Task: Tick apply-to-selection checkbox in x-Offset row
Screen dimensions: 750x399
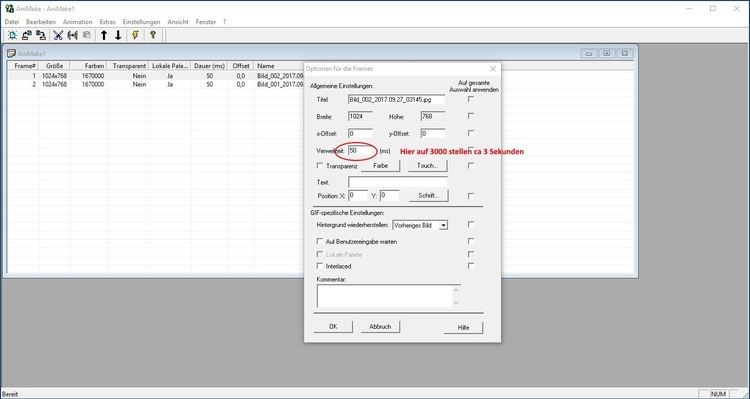Action: click(471, 133)
